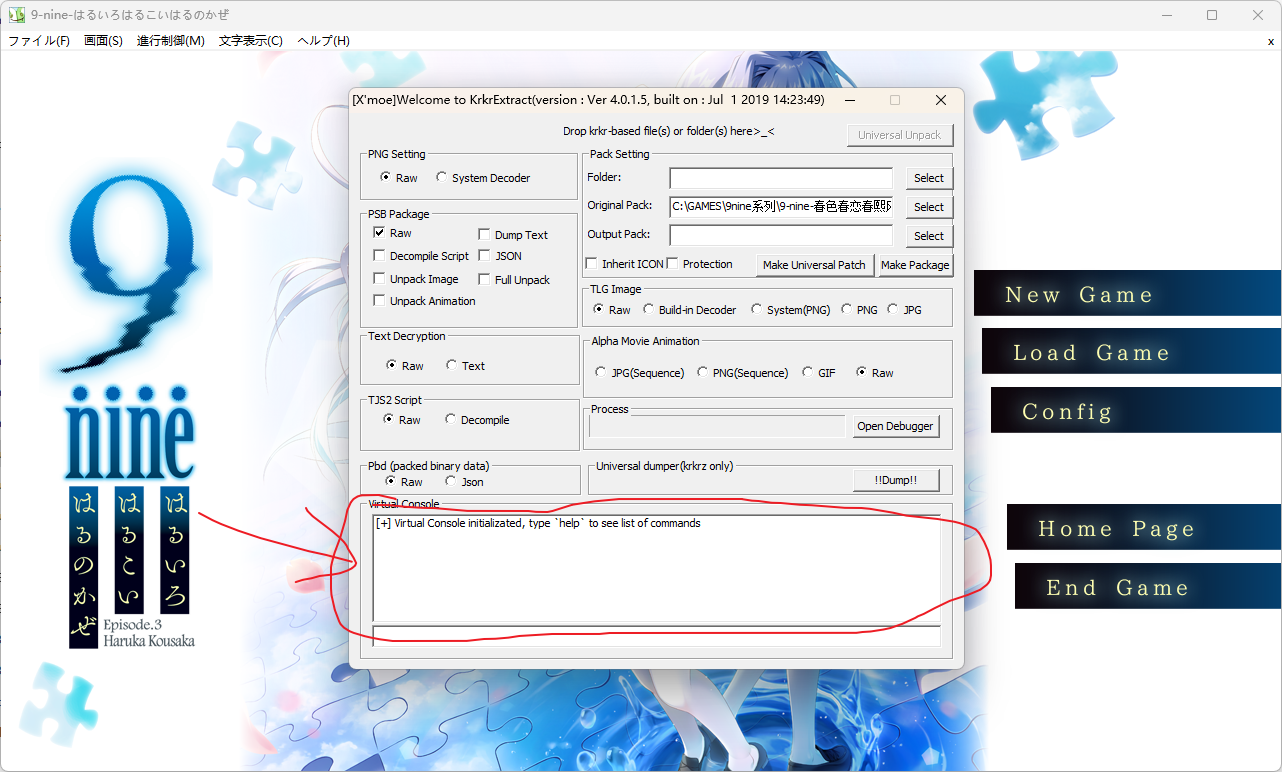1282x772 pixels.
Task: Click the Folder input field
Action: (x=781, y=178)
